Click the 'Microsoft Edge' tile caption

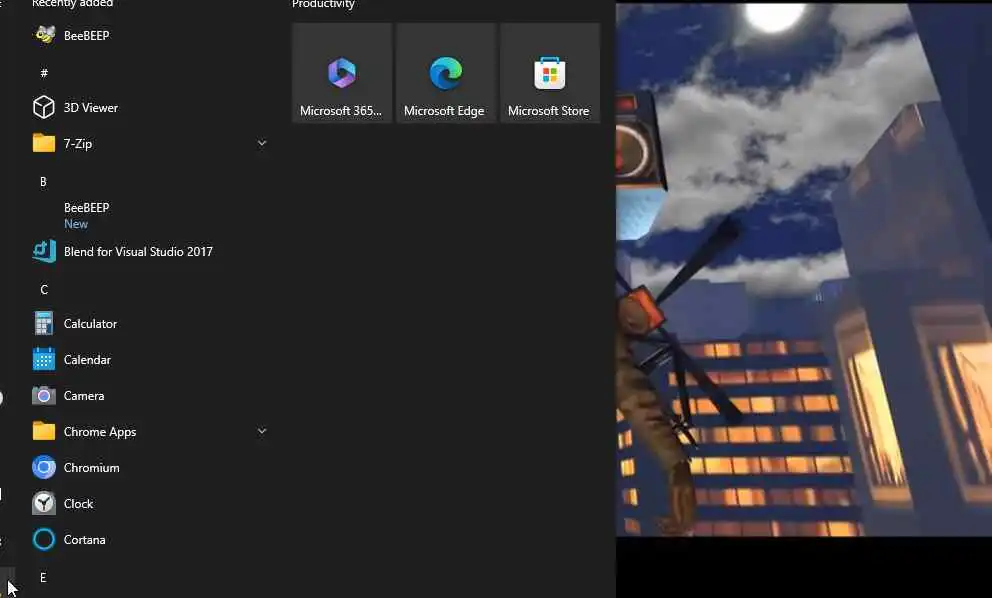point(444,111)
